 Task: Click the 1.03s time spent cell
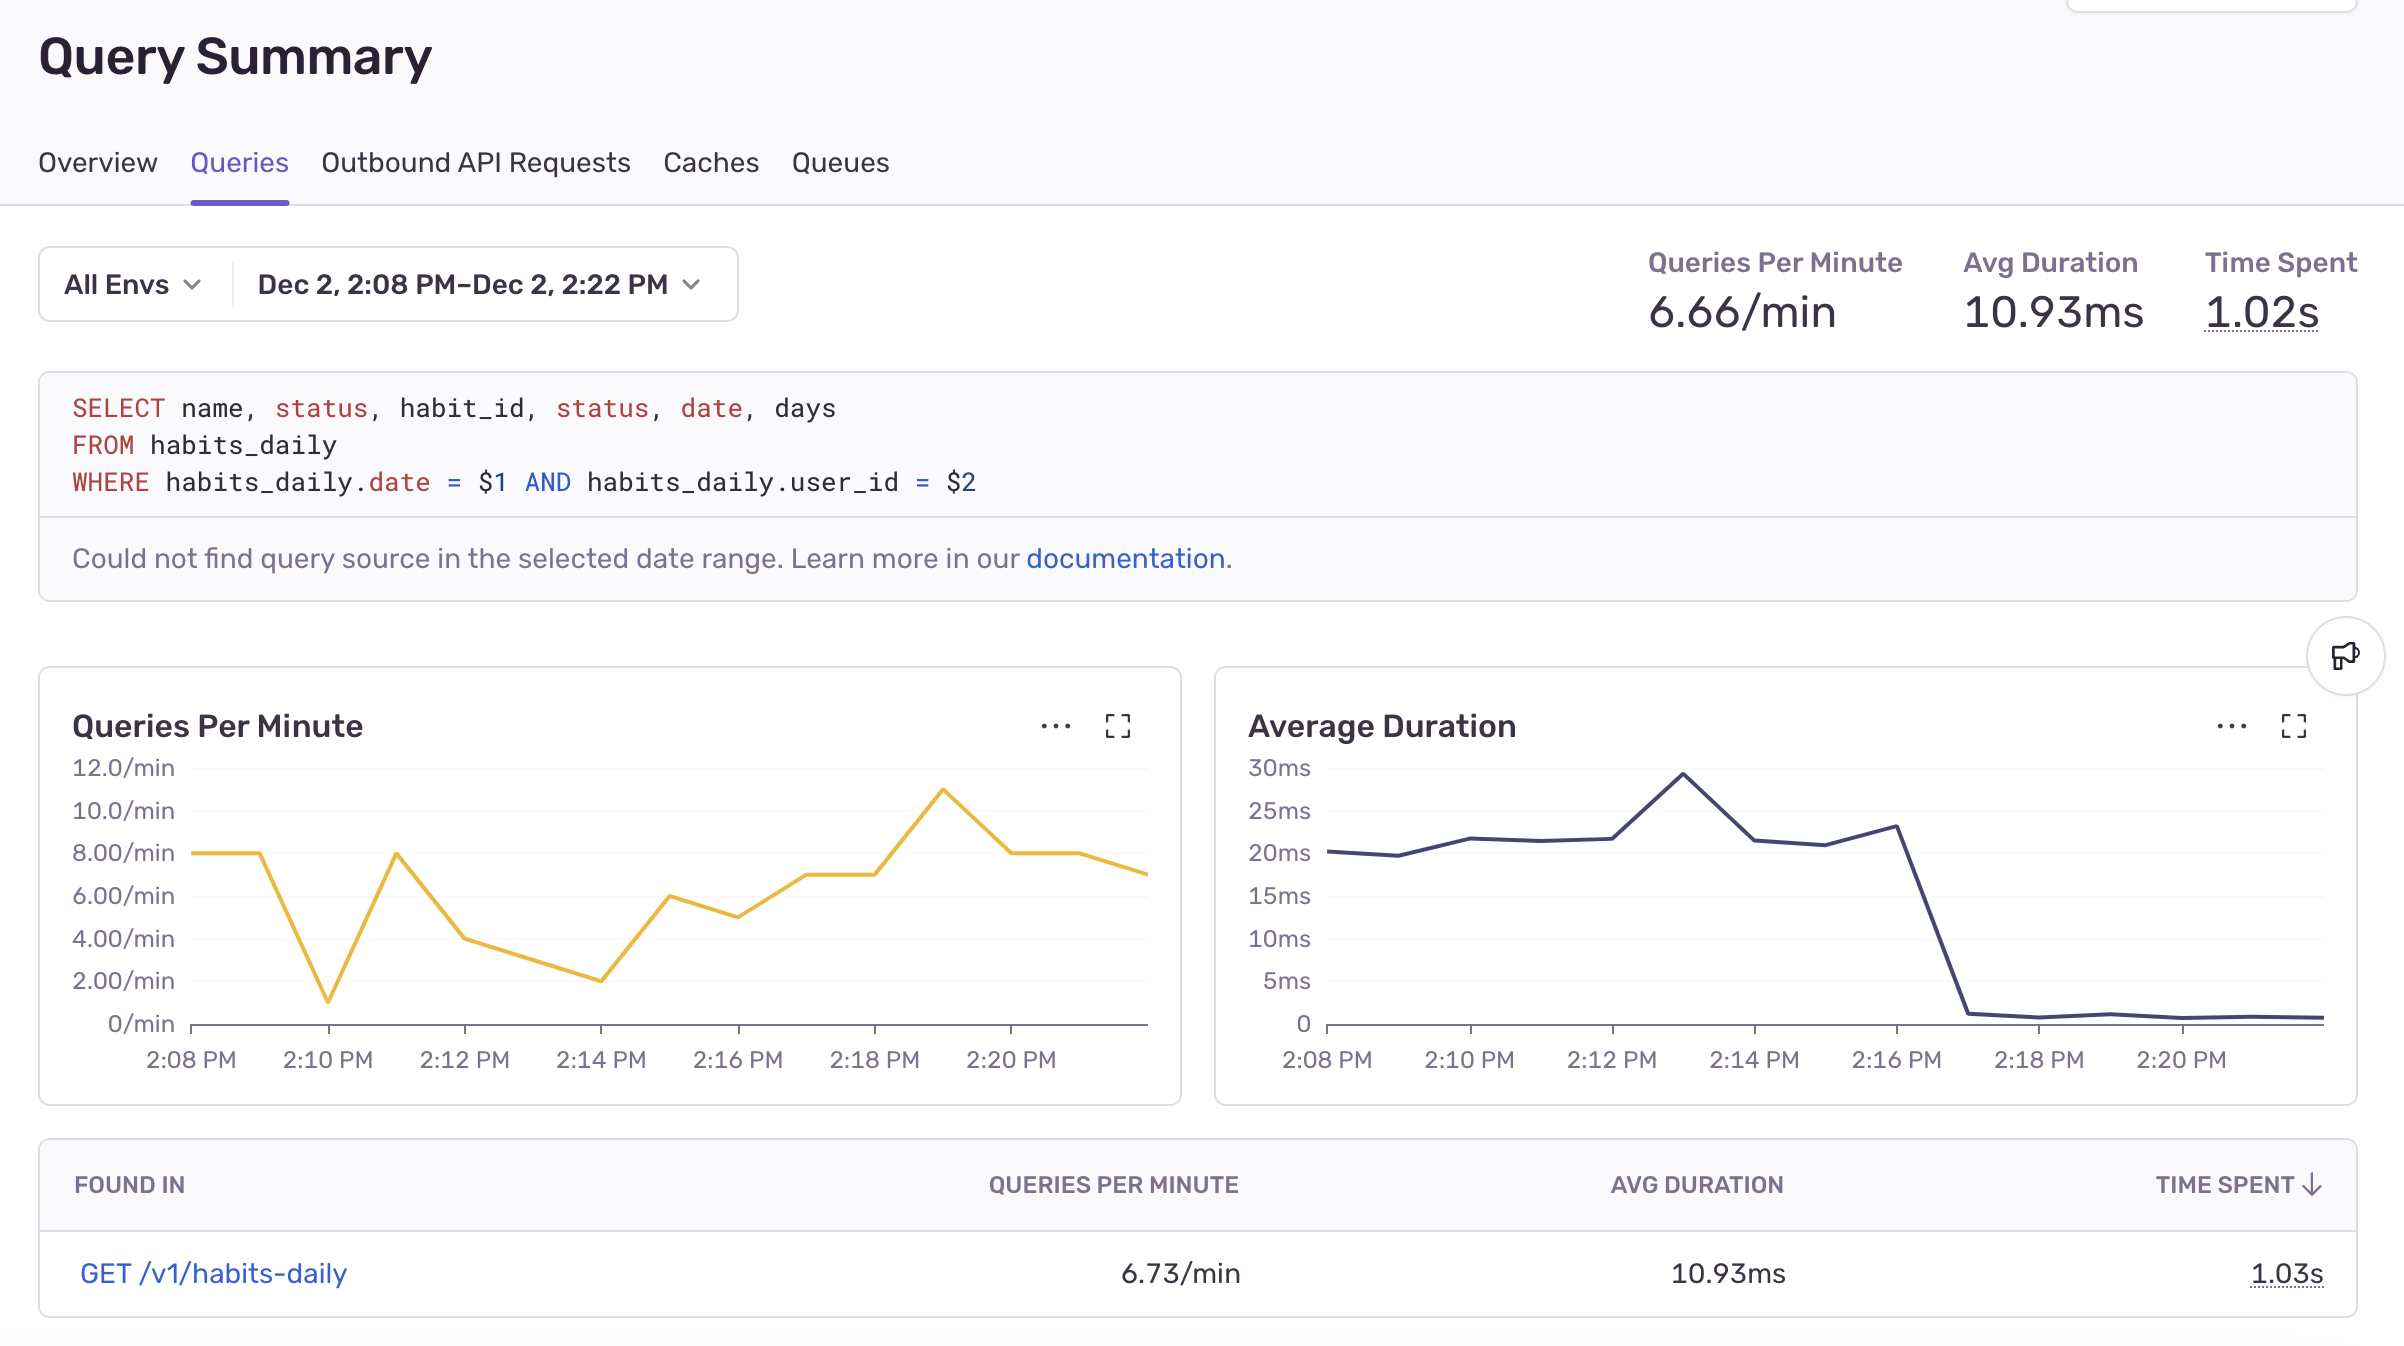click(2286, 1274)
